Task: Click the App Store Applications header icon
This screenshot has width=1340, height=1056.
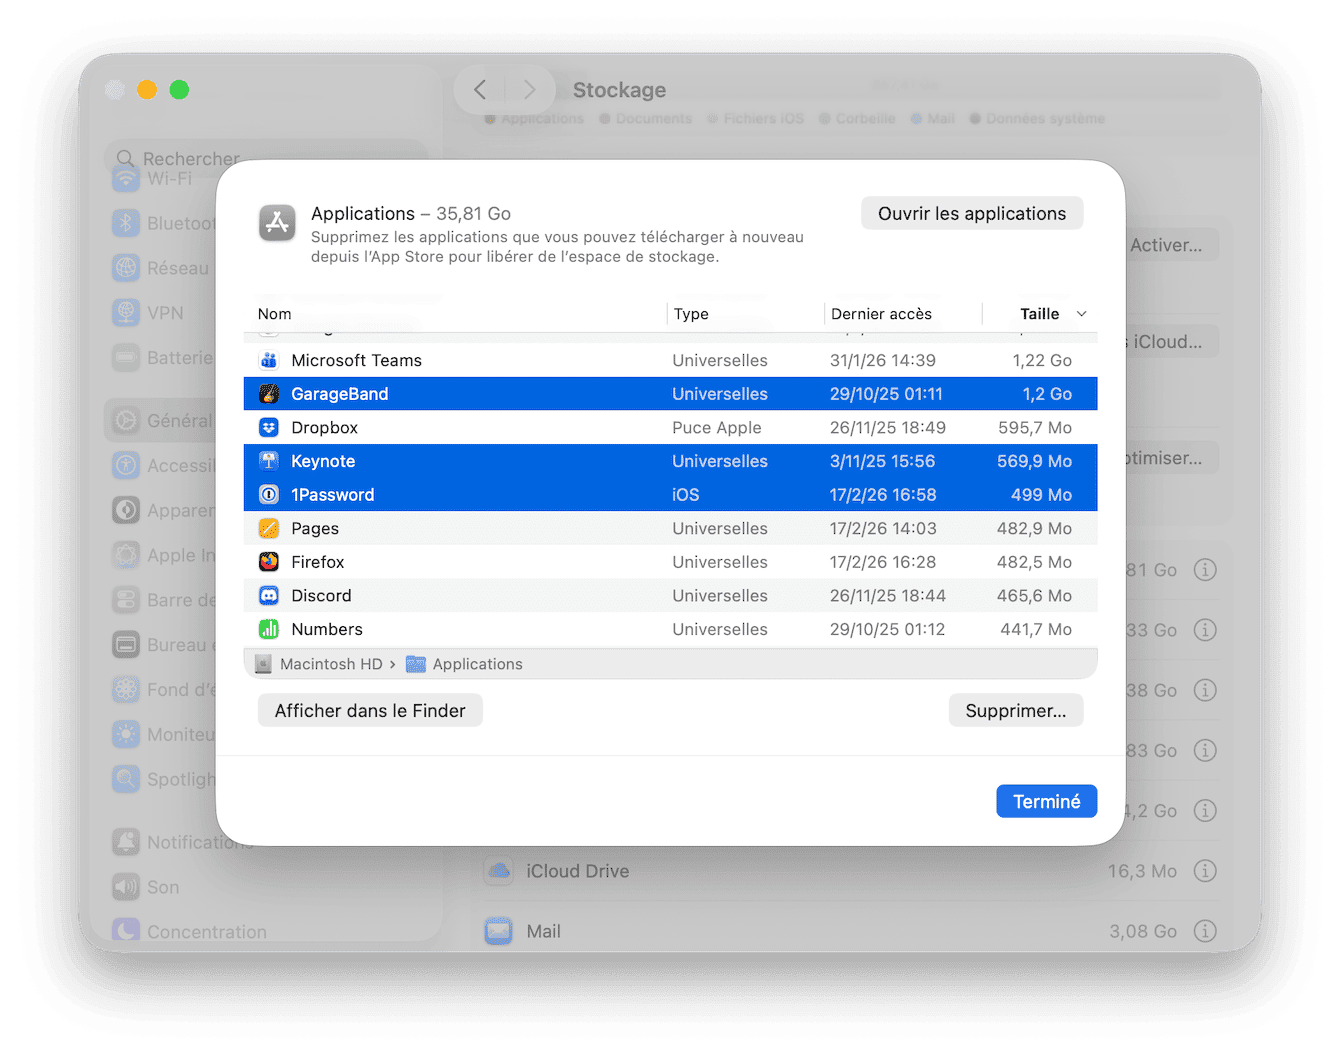Action: pos(277,223)
